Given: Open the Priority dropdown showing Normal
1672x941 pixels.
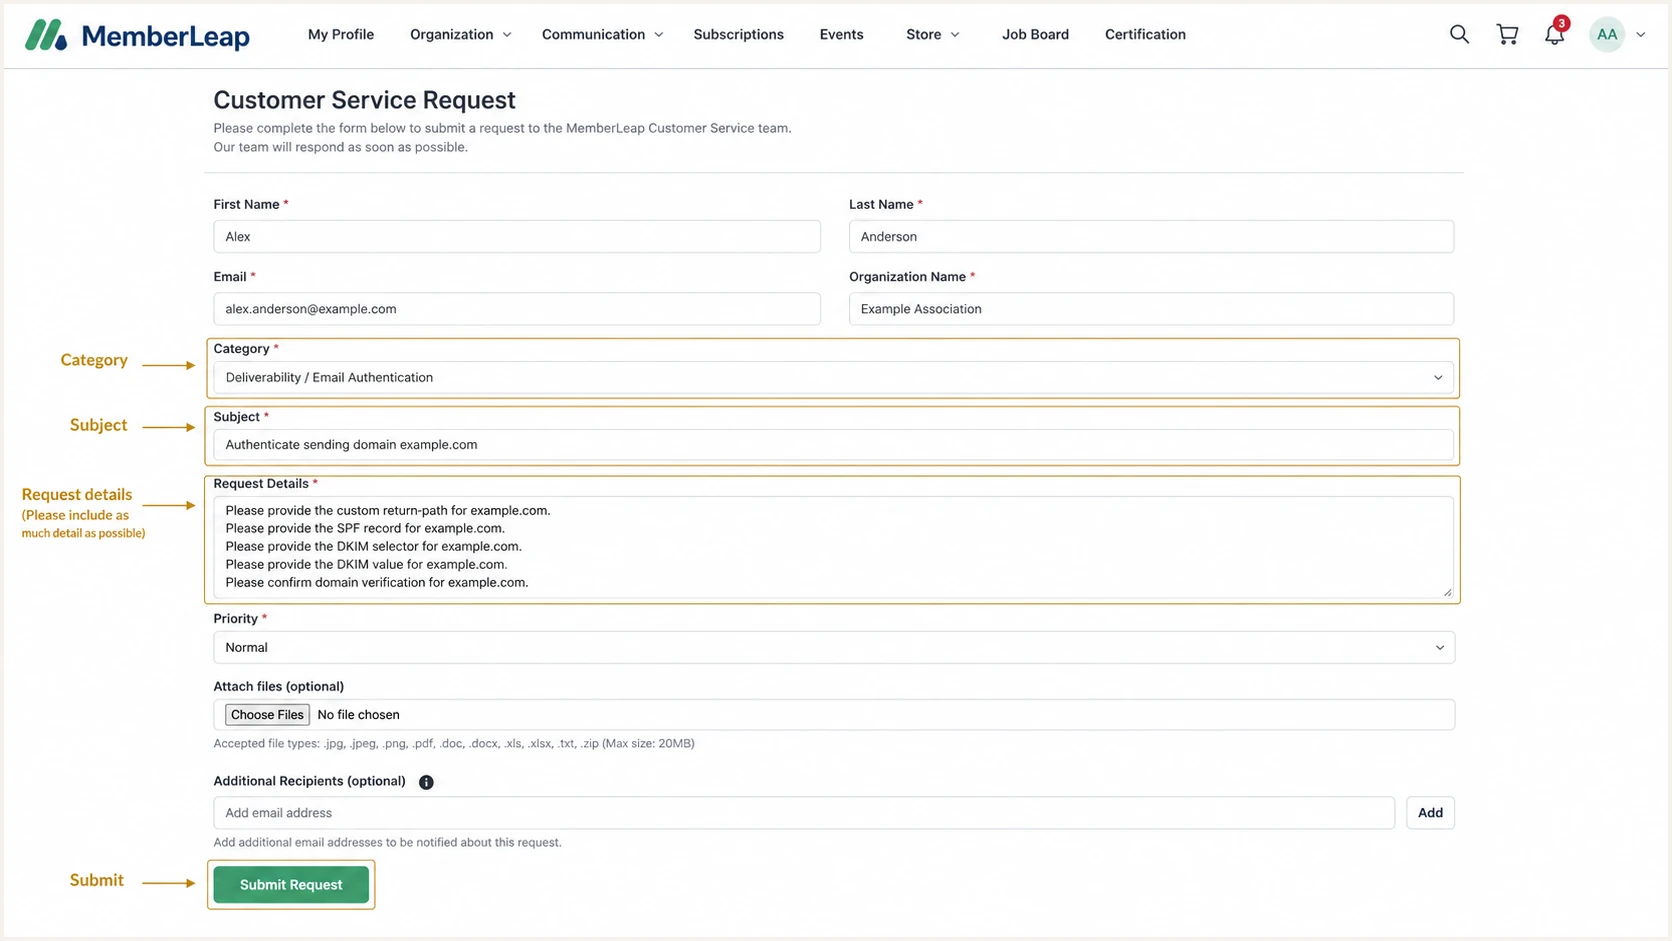Looking at the screenshot, I should point(834,648).
